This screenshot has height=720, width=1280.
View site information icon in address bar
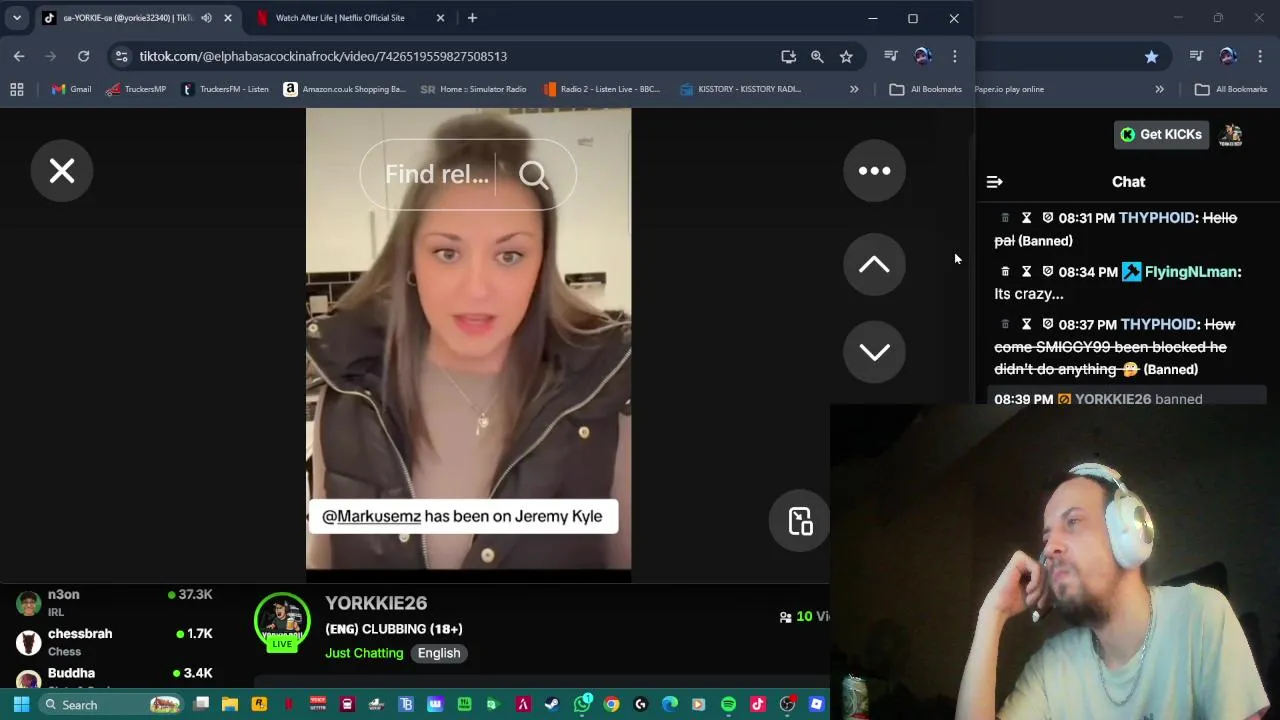pyautogui.click(x=121, y=56)
